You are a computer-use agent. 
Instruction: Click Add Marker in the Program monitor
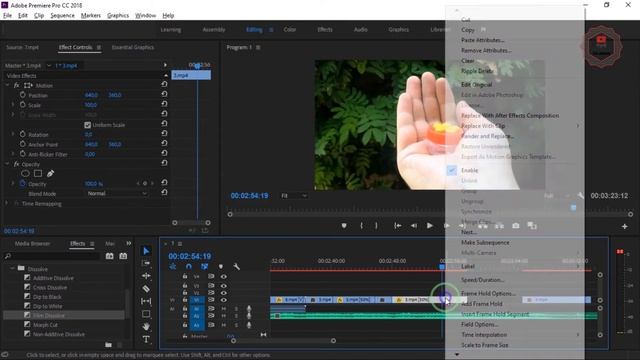click(344, 226)
